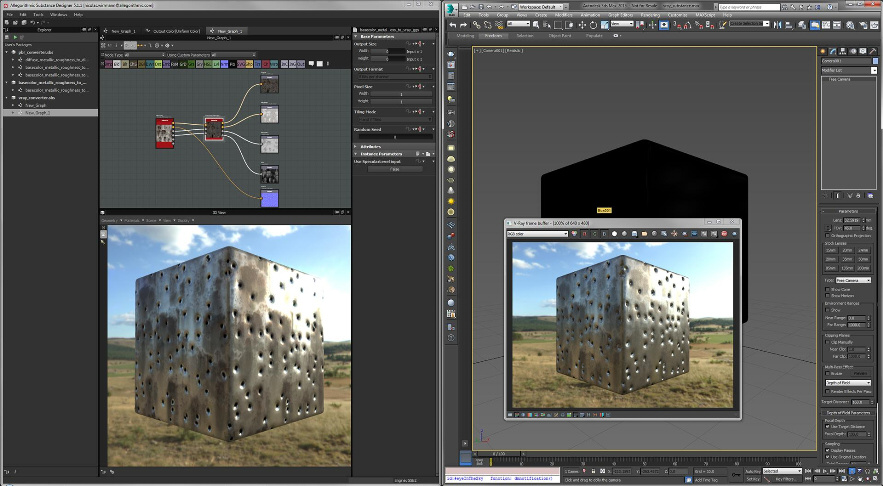Open the Curve Editor icon

point(827,25)
